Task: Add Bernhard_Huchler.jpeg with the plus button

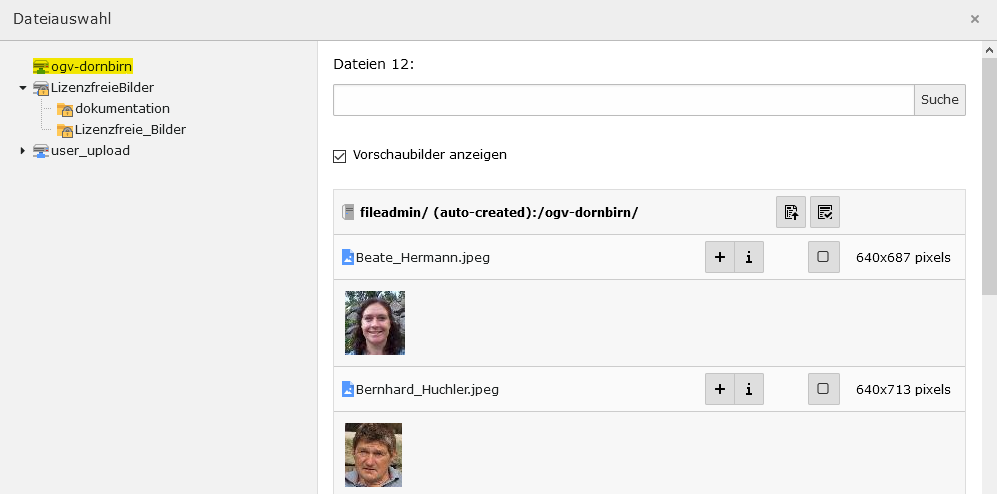Action: (720, 389)
